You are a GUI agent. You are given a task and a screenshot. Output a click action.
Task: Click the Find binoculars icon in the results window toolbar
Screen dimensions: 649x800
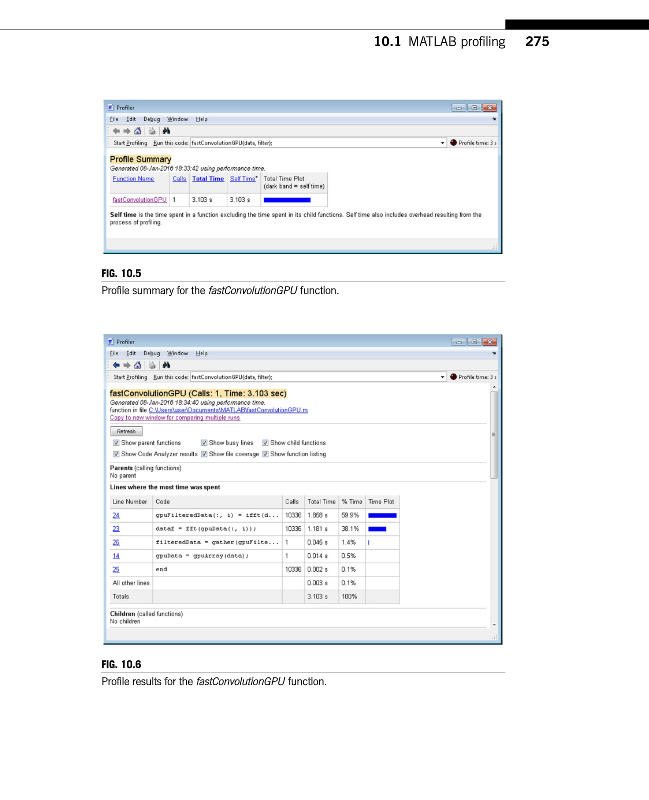click(167, 365)
